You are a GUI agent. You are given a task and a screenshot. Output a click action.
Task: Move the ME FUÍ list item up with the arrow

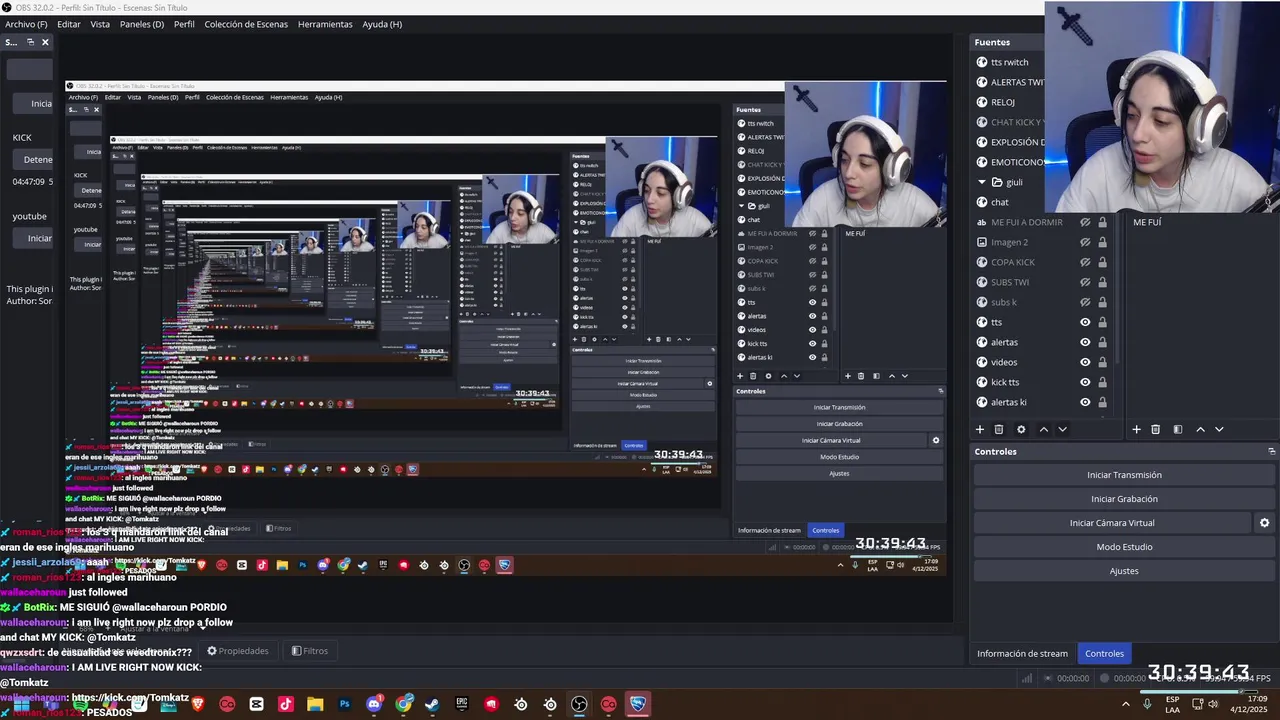click(1200, 429)
